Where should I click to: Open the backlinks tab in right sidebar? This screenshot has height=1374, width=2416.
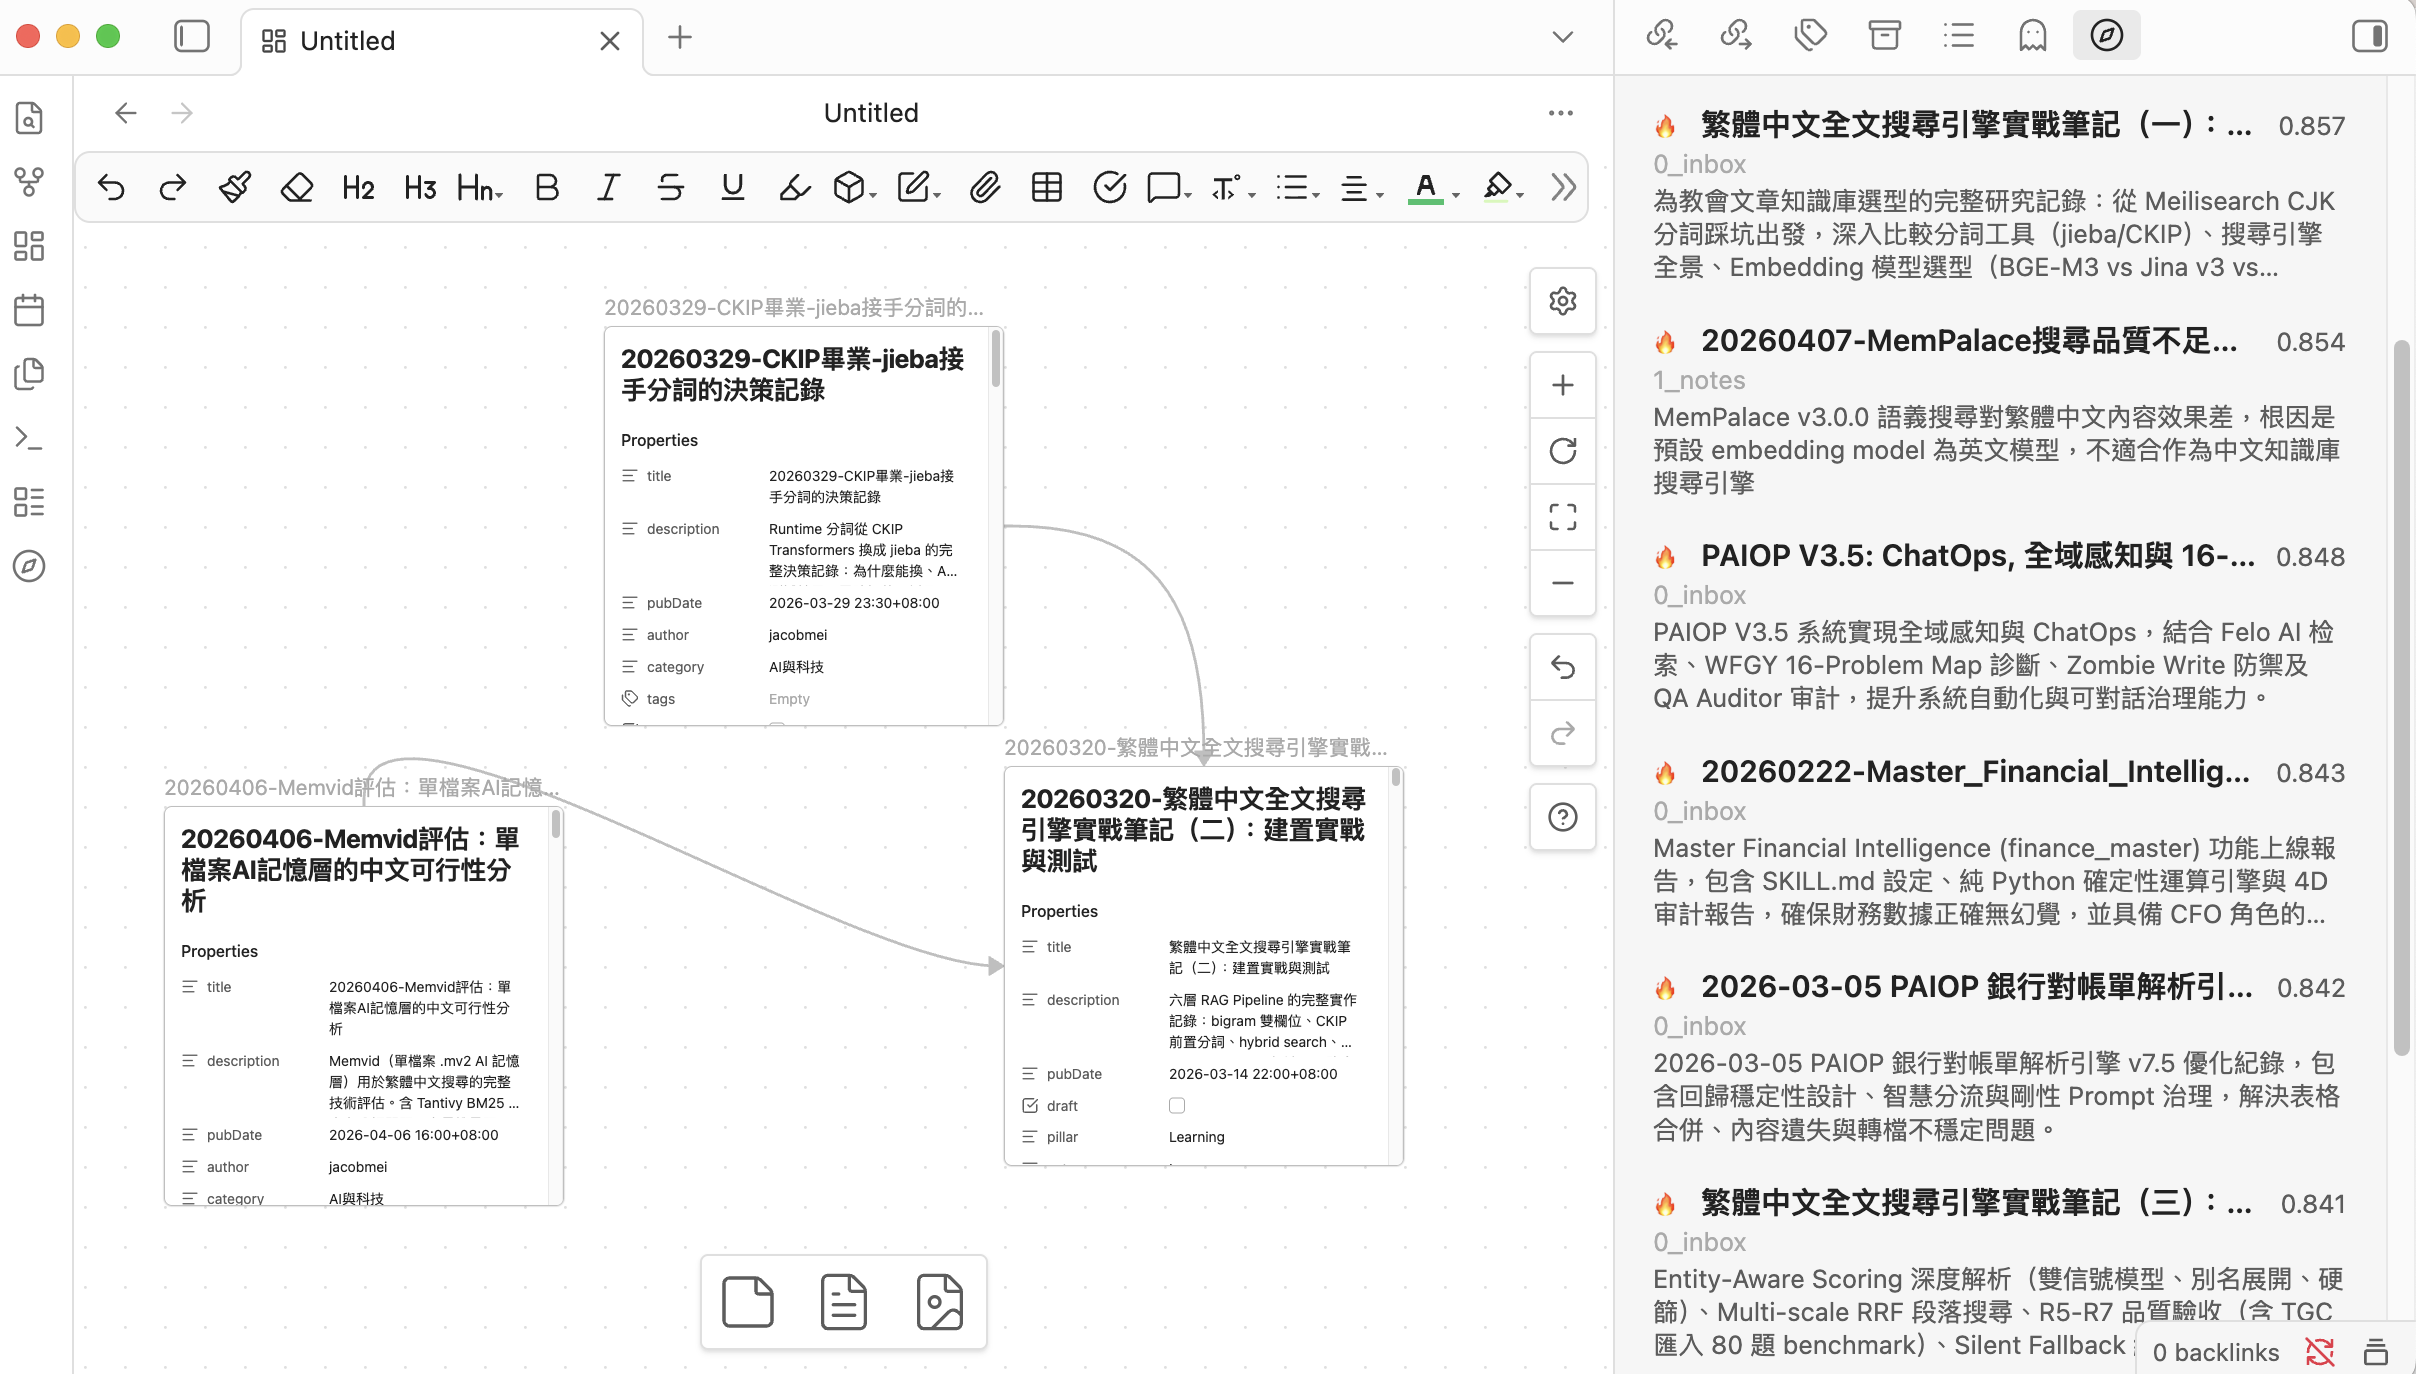(x=1661, y=35)
